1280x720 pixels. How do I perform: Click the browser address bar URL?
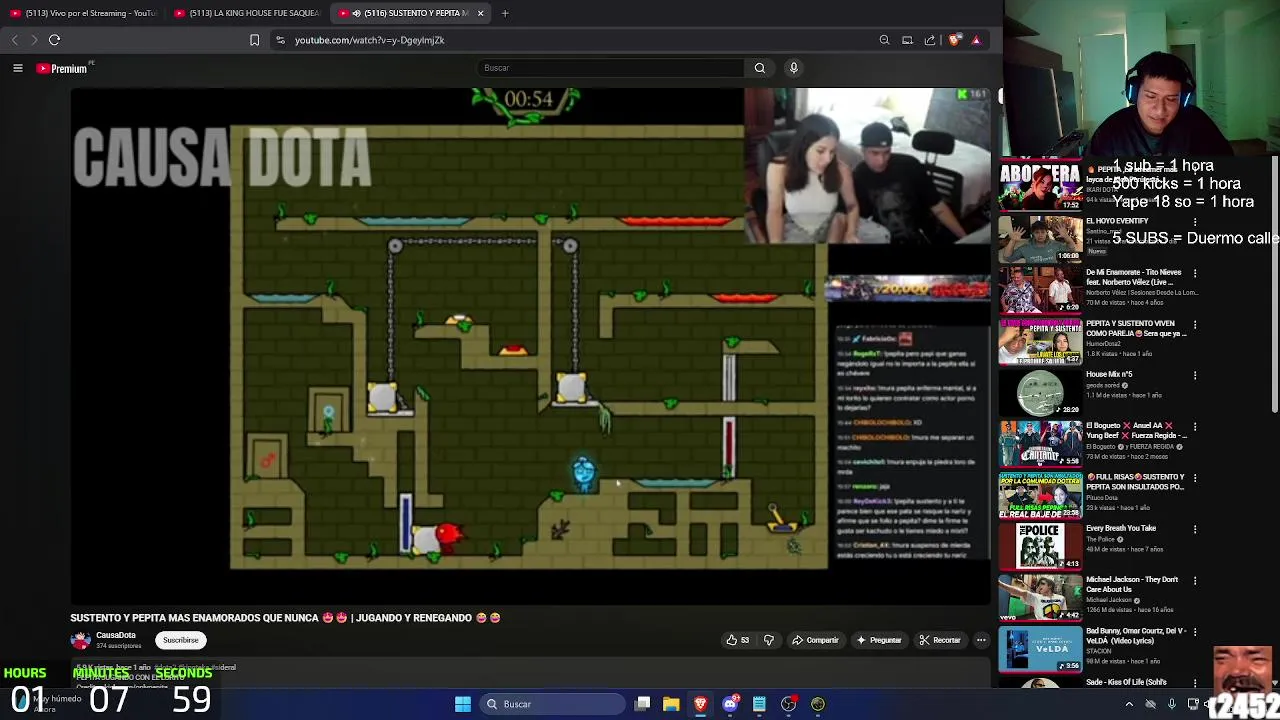[369, 40]
